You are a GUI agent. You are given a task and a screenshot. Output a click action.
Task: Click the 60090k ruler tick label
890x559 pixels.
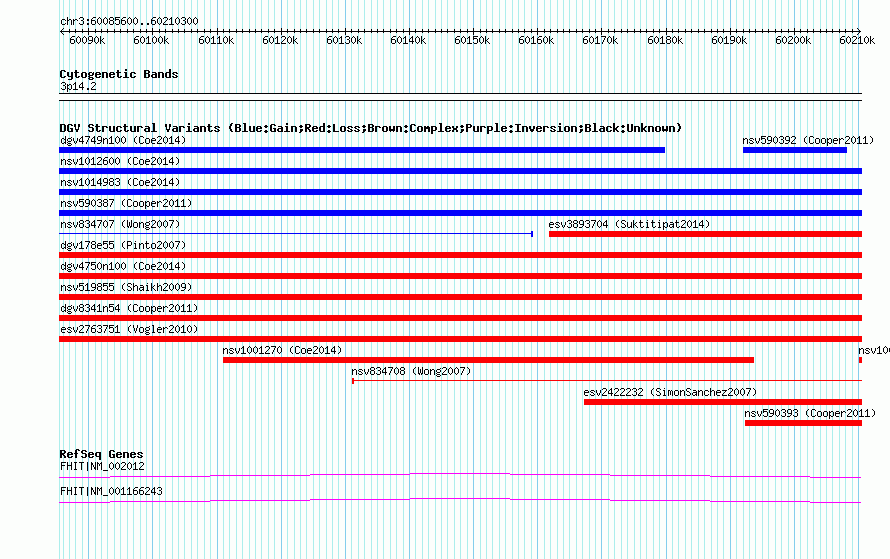click(x=87, y=40)
